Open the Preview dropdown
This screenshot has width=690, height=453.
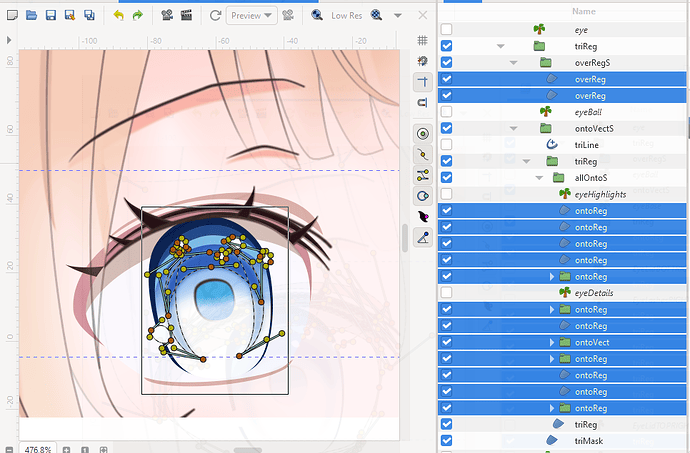252,16
